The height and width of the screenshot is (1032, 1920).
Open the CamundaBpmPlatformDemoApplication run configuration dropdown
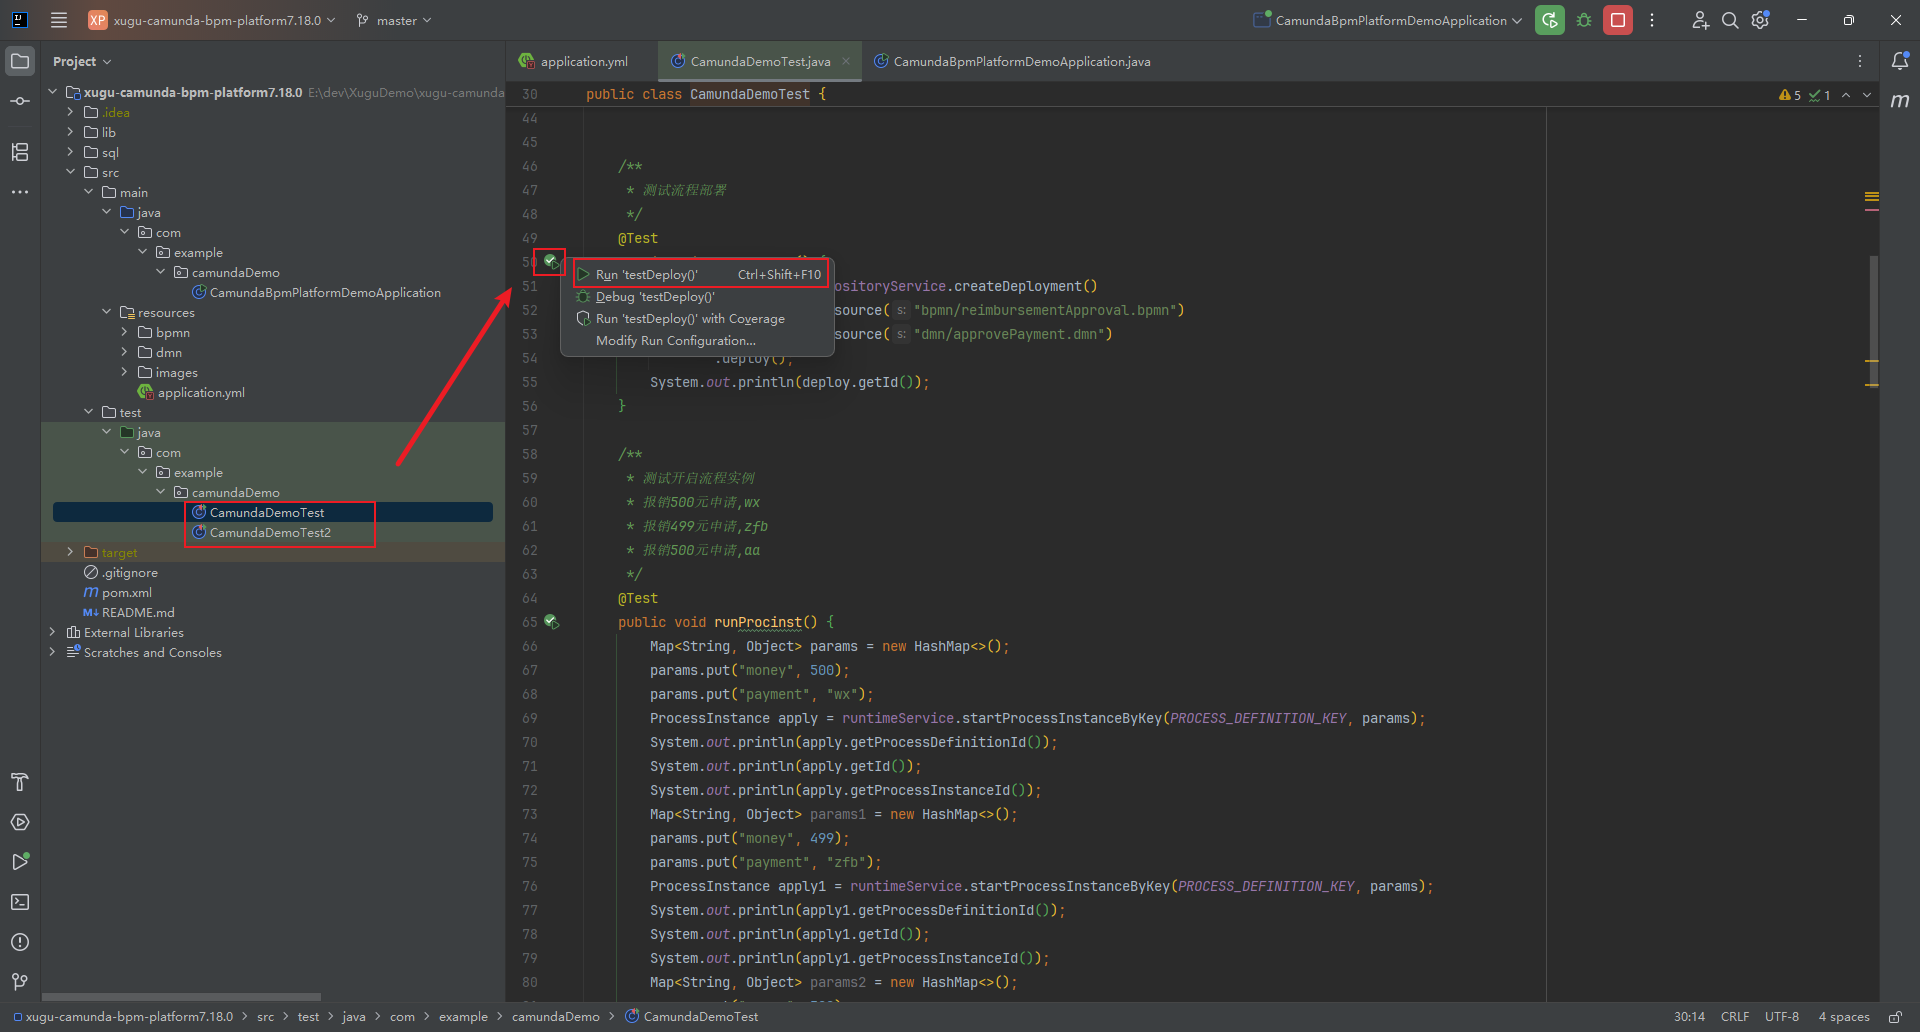(1390, 20)
